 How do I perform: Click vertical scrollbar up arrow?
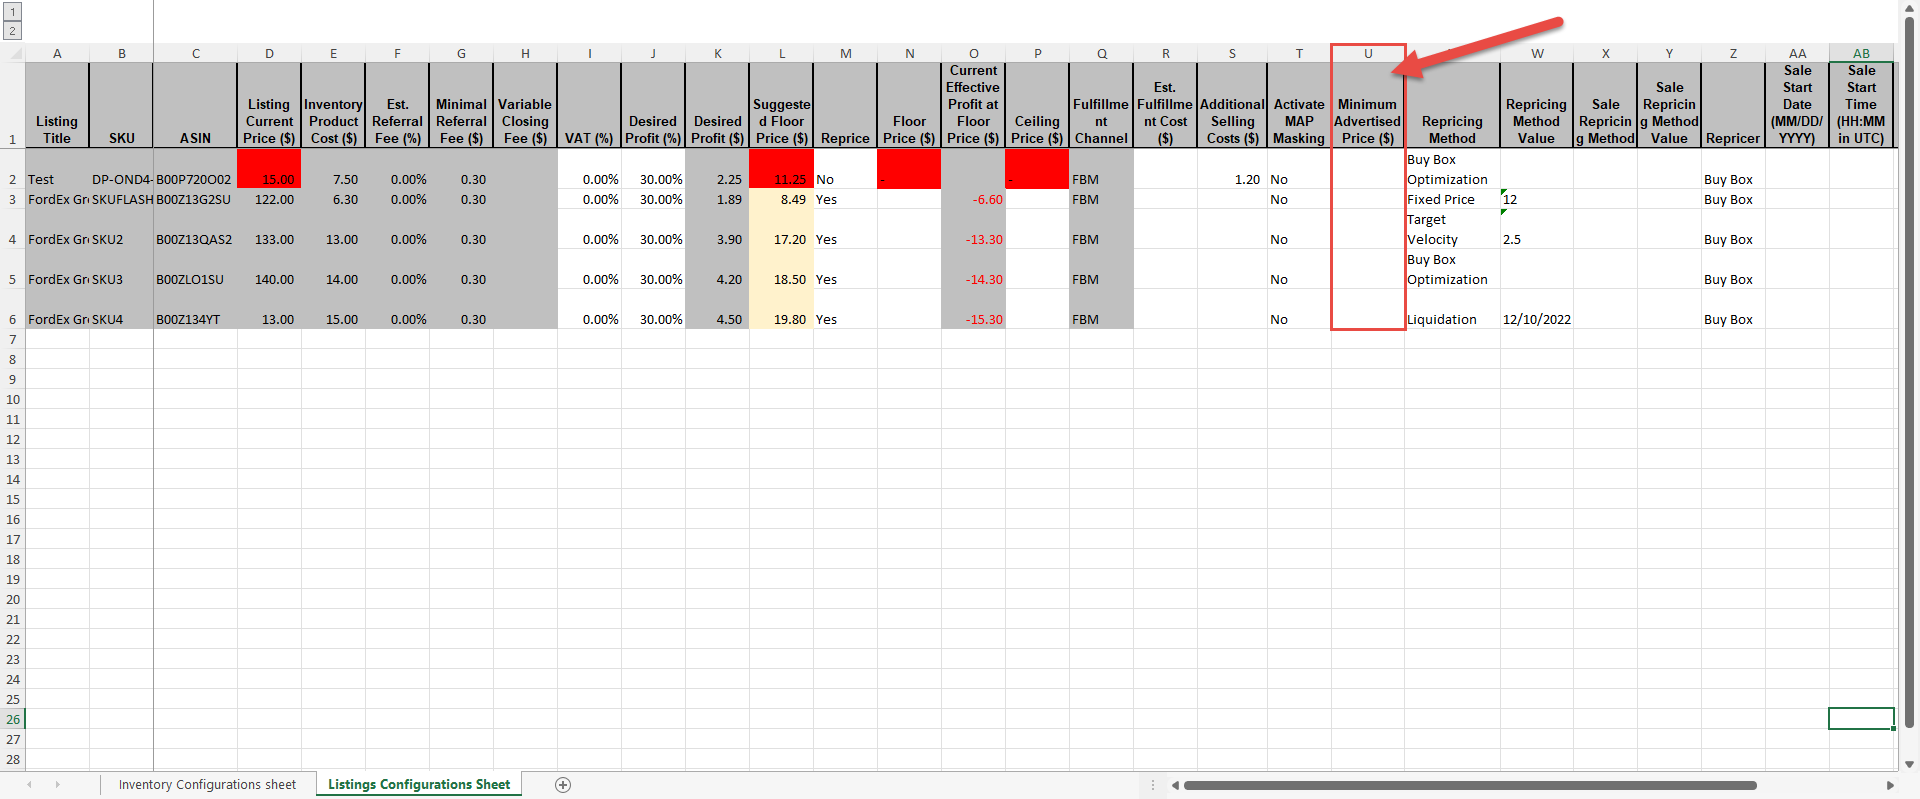click(1909, 8)
